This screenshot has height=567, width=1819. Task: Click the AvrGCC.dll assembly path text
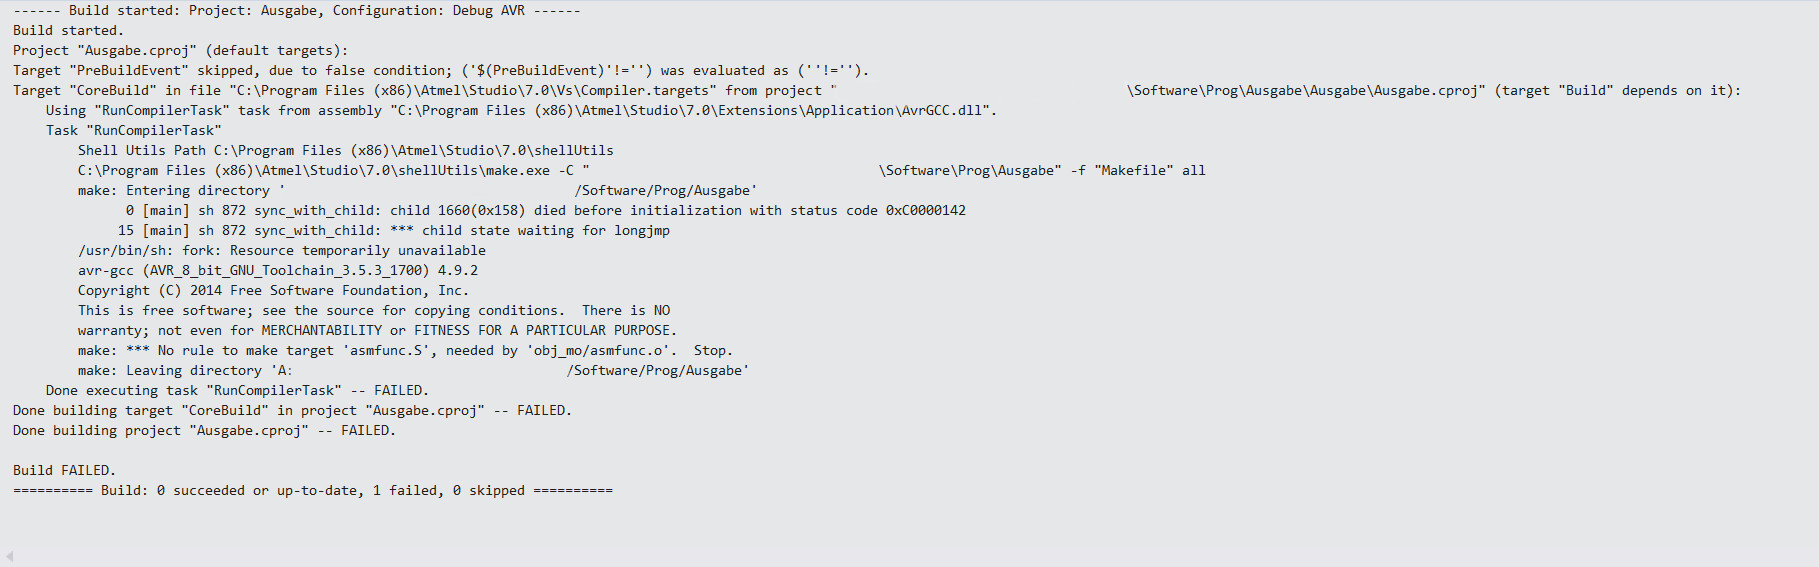point(693,110)
